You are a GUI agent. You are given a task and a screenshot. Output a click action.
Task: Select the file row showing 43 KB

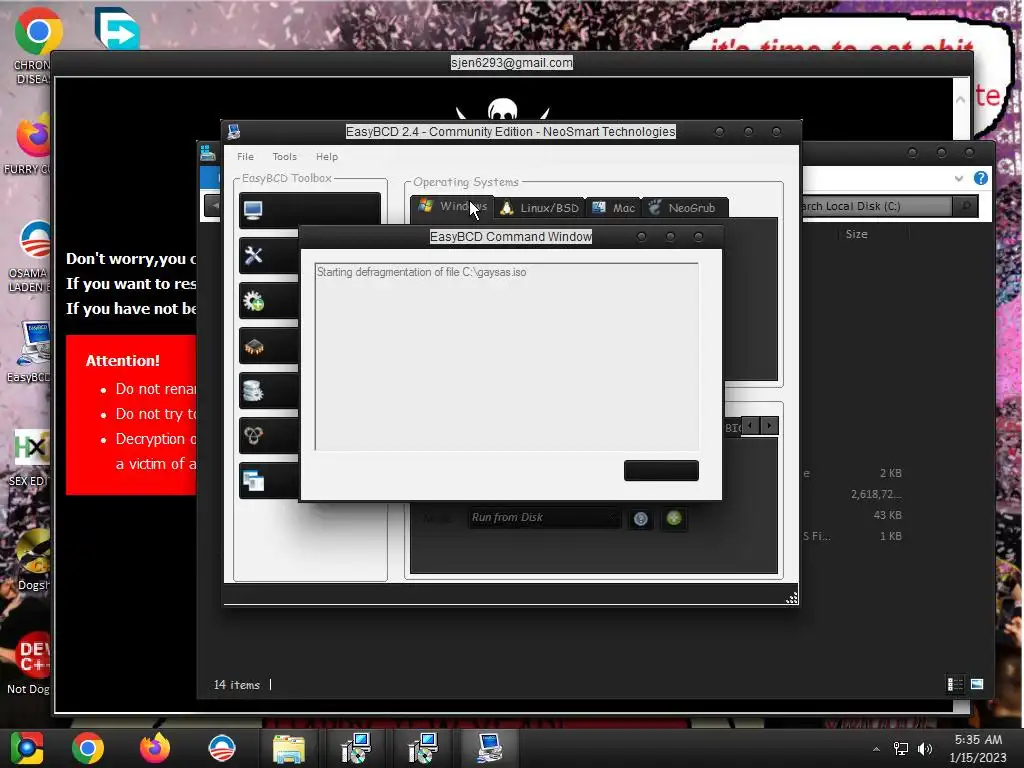852,515
